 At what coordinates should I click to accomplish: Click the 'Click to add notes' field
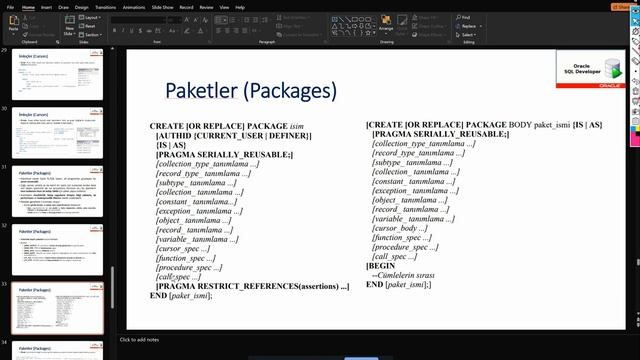(x=139, y=340)
